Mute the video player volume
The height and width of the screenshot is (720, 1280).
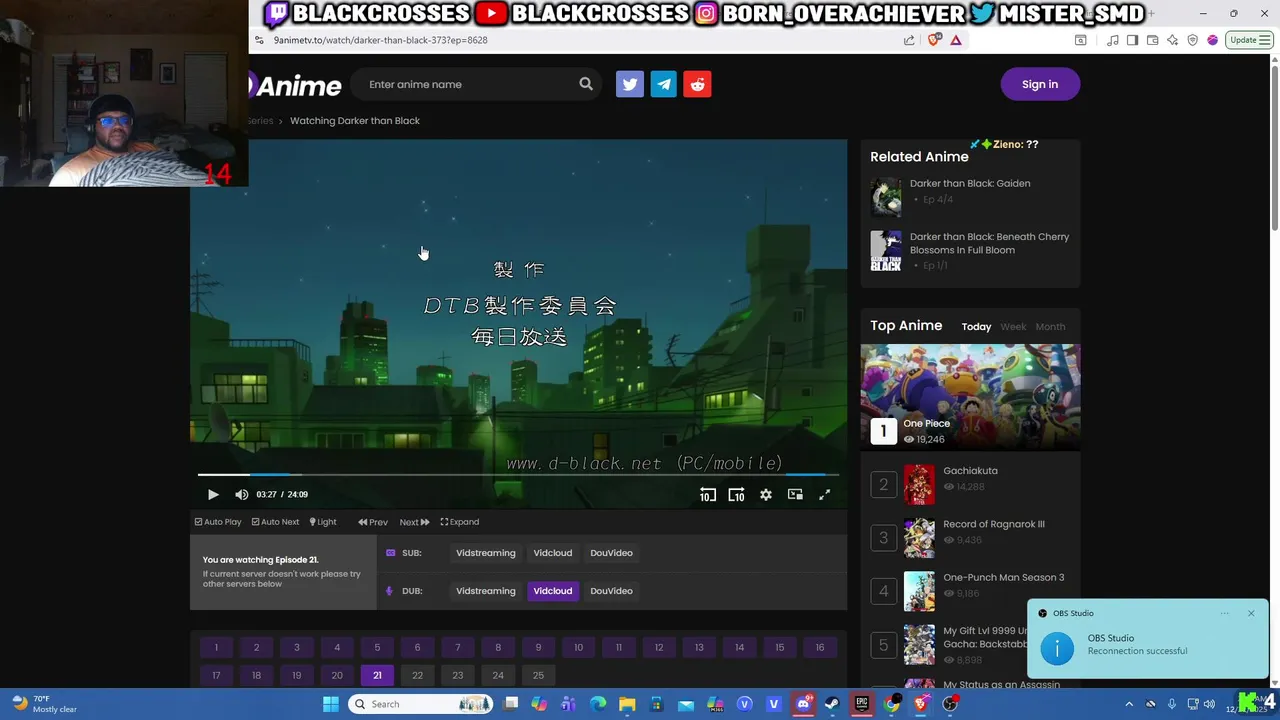[x=241, y=494]
